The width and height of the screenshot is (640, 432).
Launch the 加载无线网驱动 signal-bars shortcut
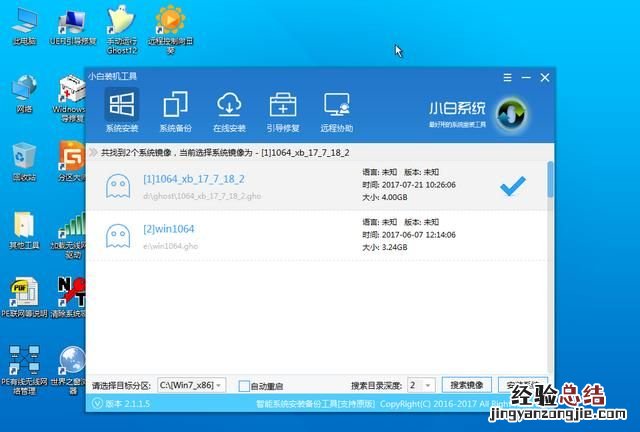point(69,235)
